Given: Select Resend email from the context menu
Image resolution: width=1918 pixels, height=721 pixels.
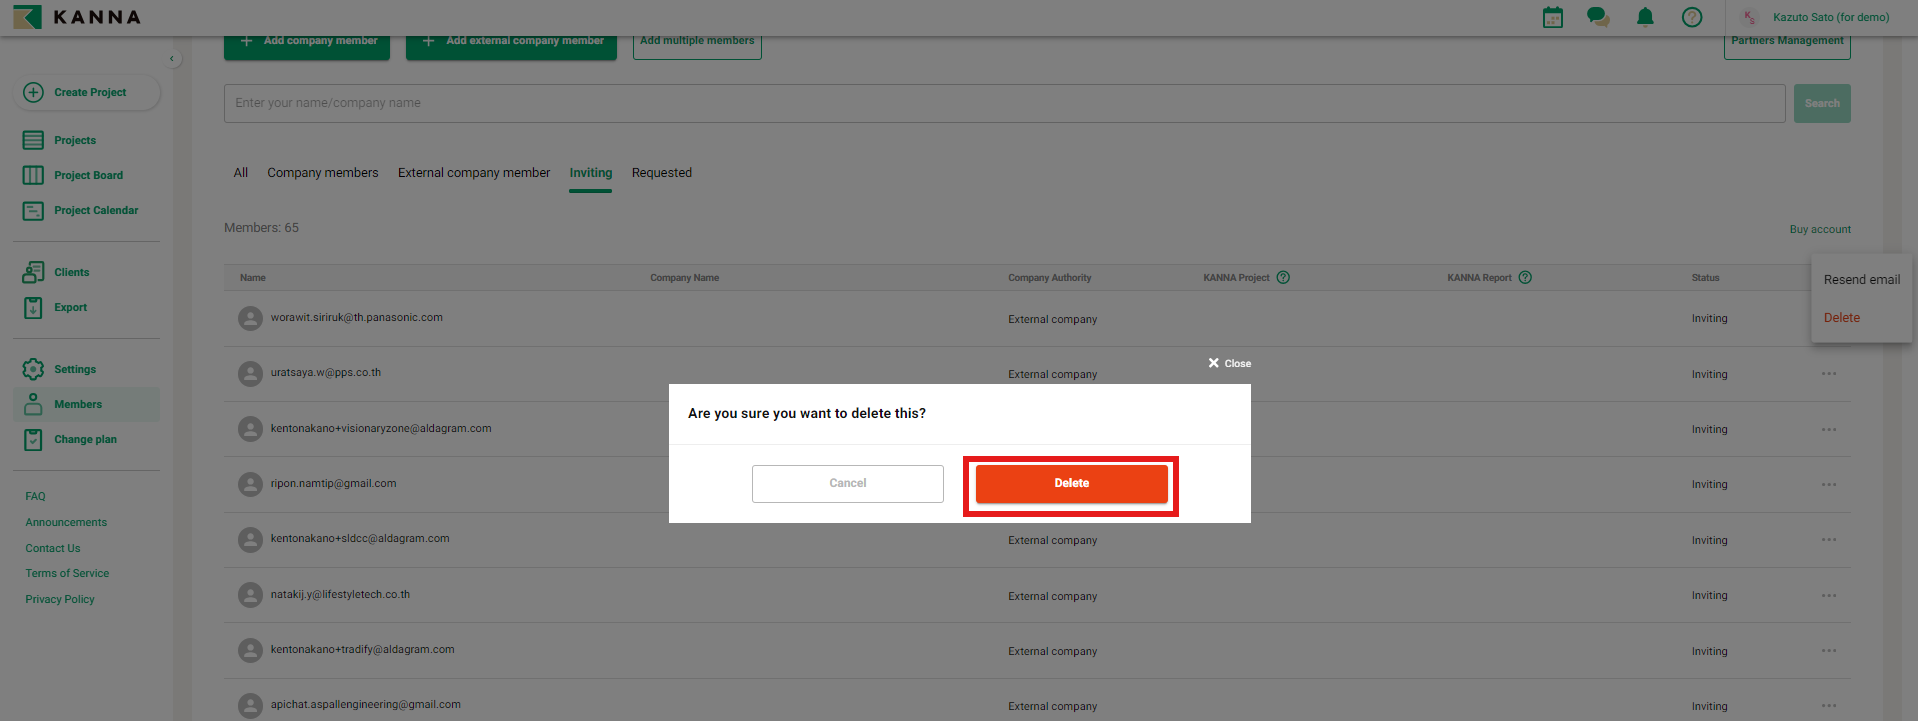Looking at the screenshot, I should 1861,280.
